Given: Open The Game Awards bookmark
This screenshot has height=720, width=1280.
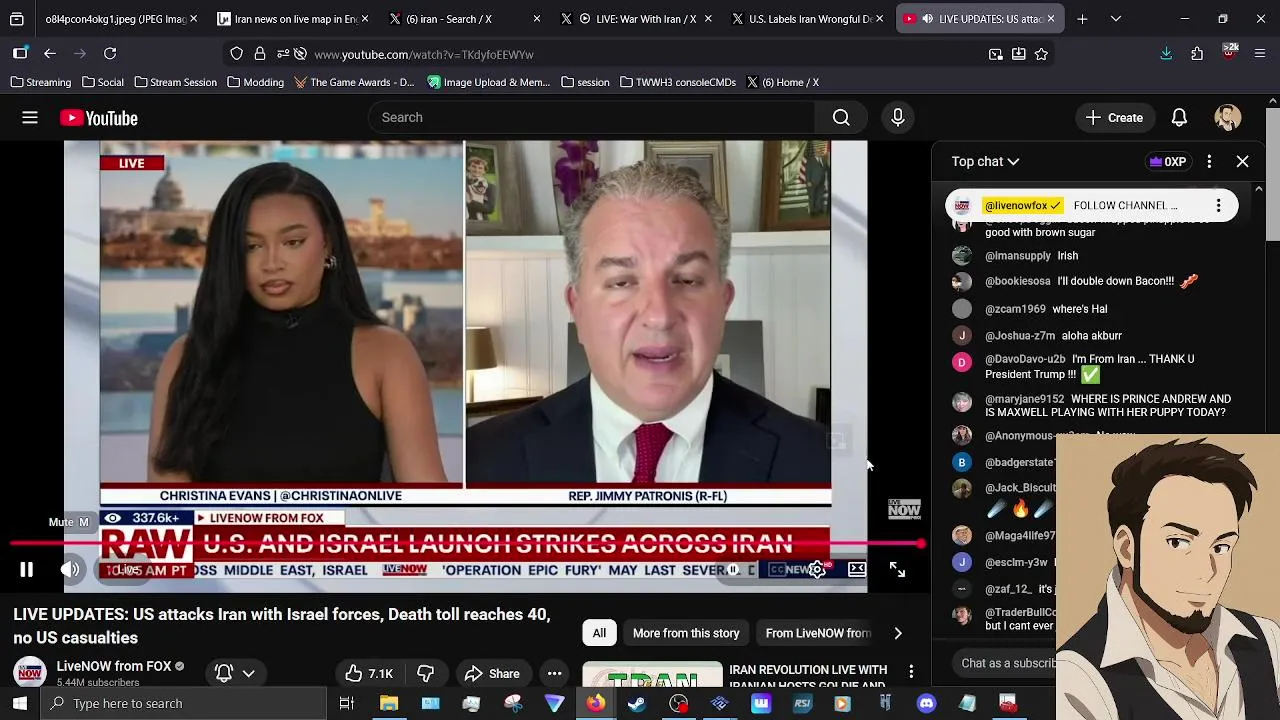Looking at the screenshot, I should [354, 82].
